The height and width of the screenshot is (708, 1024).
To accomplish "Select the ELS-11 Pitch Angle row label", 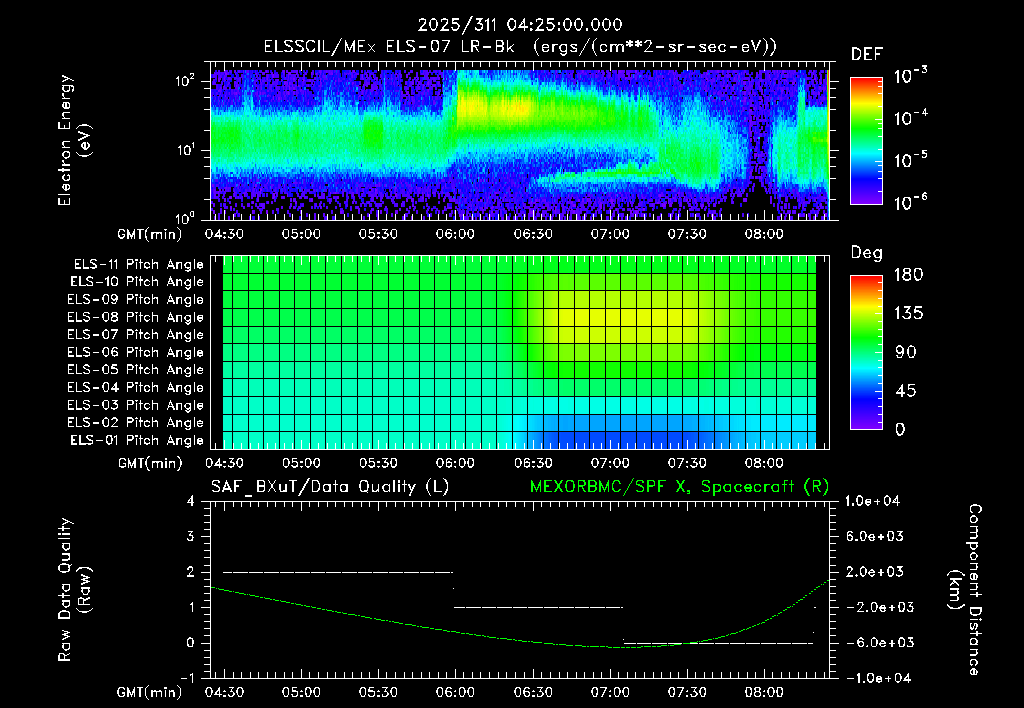I will click(138, 265).
